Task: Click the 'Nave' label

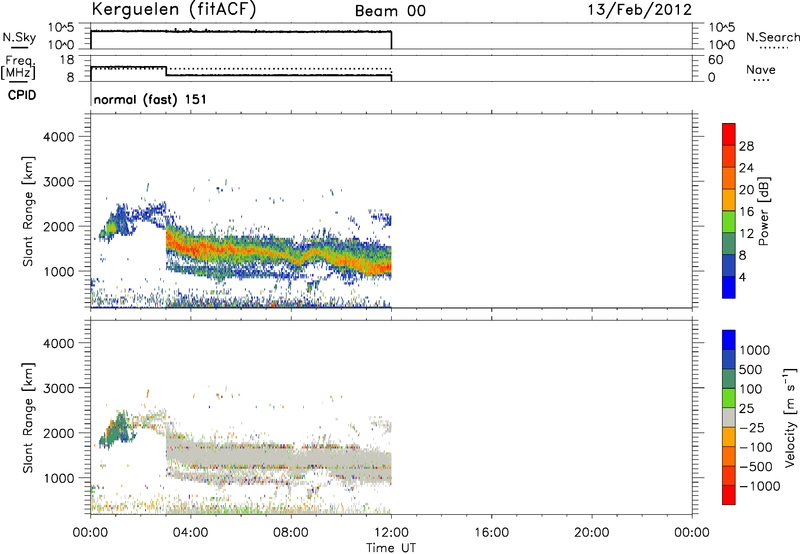Action: (x=761, y=70)
